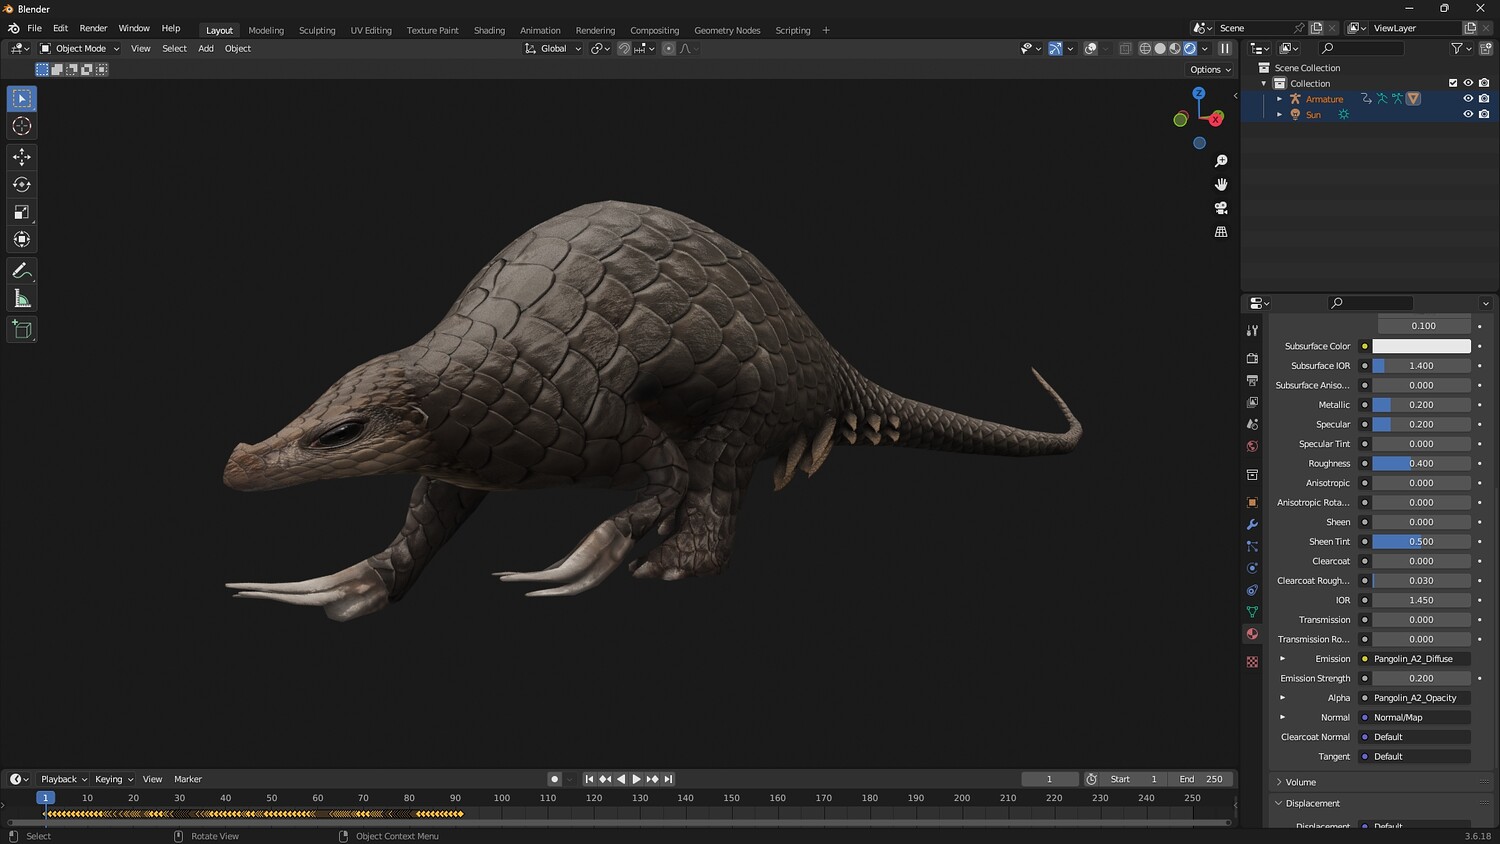1500x844 pixels.
Task: Open the Object Mode dropdown
Action: 80,48
